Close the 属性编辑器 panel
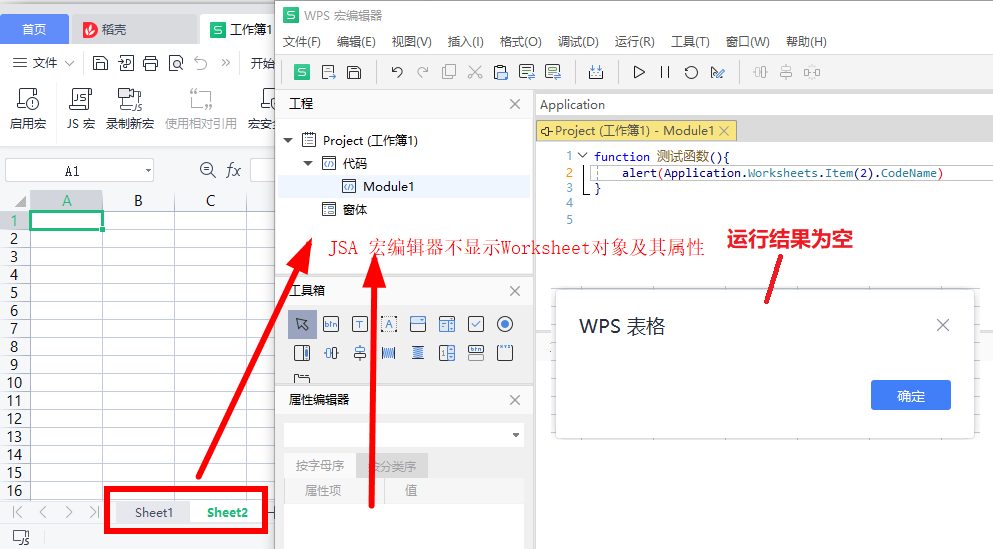 (515, 400)
